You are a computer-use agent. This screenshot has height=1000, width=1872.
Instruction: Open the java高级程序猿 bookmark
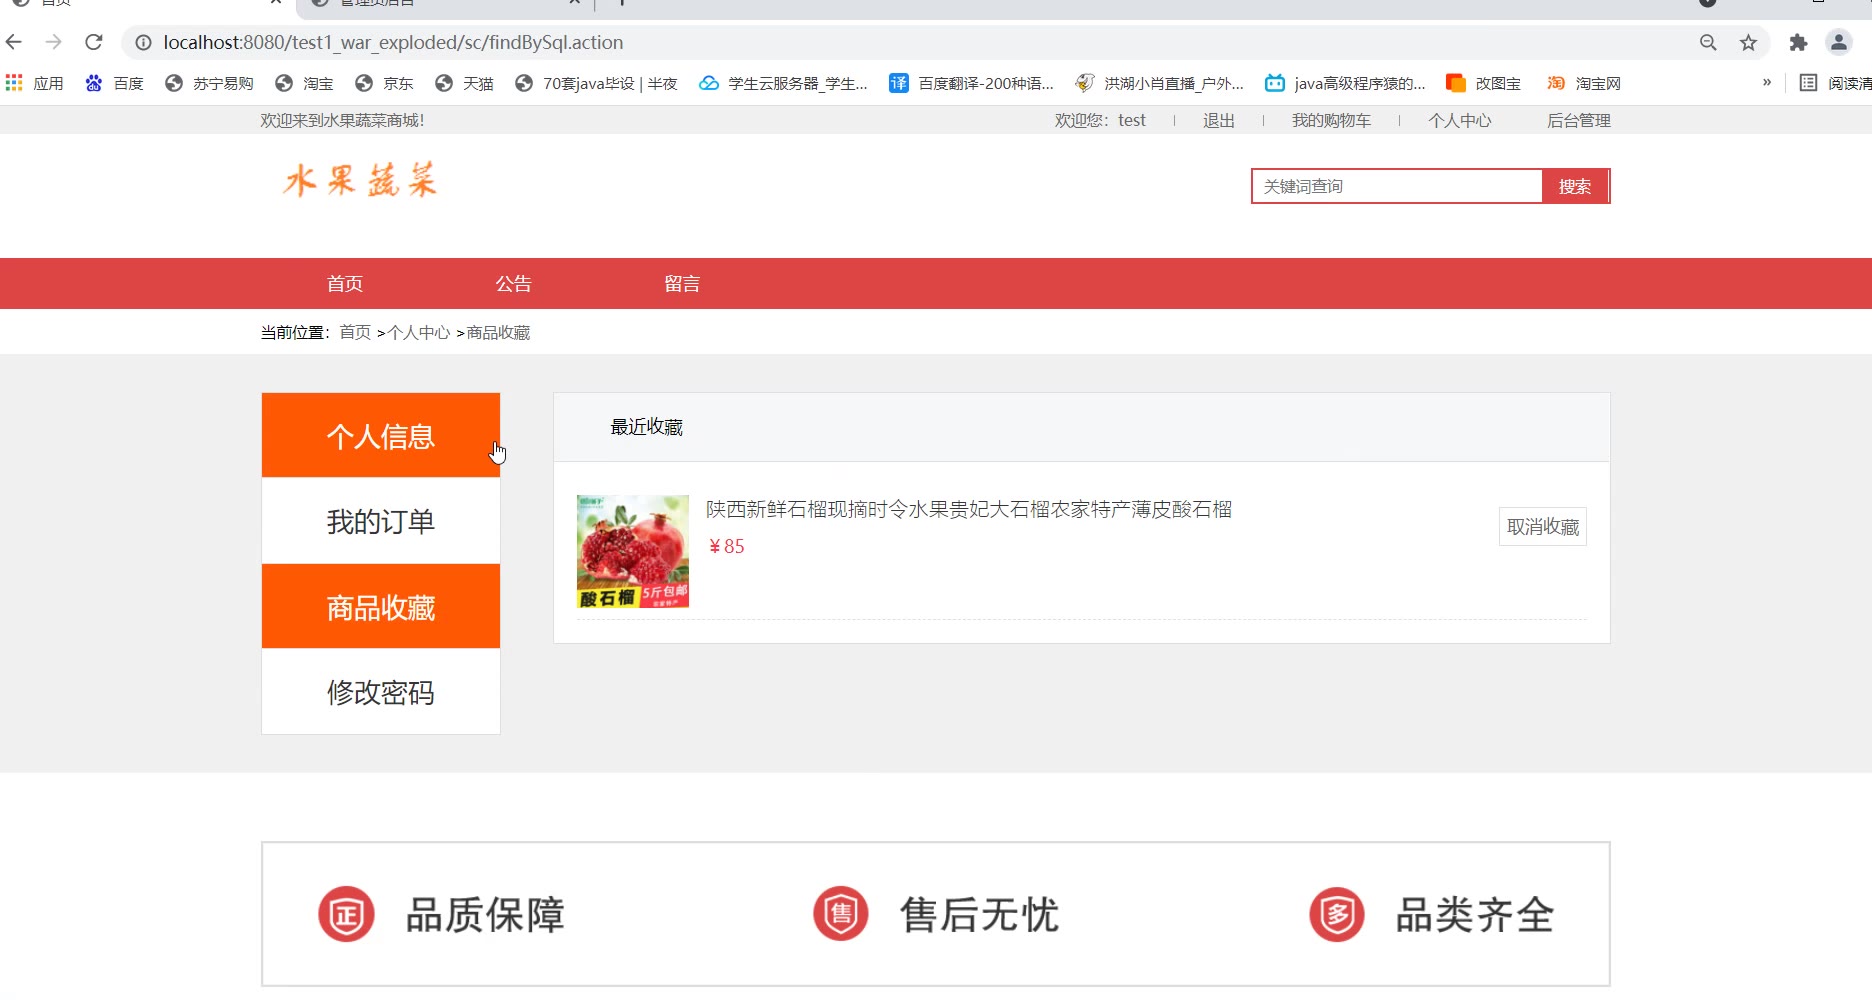click(x=1345, y=83)
